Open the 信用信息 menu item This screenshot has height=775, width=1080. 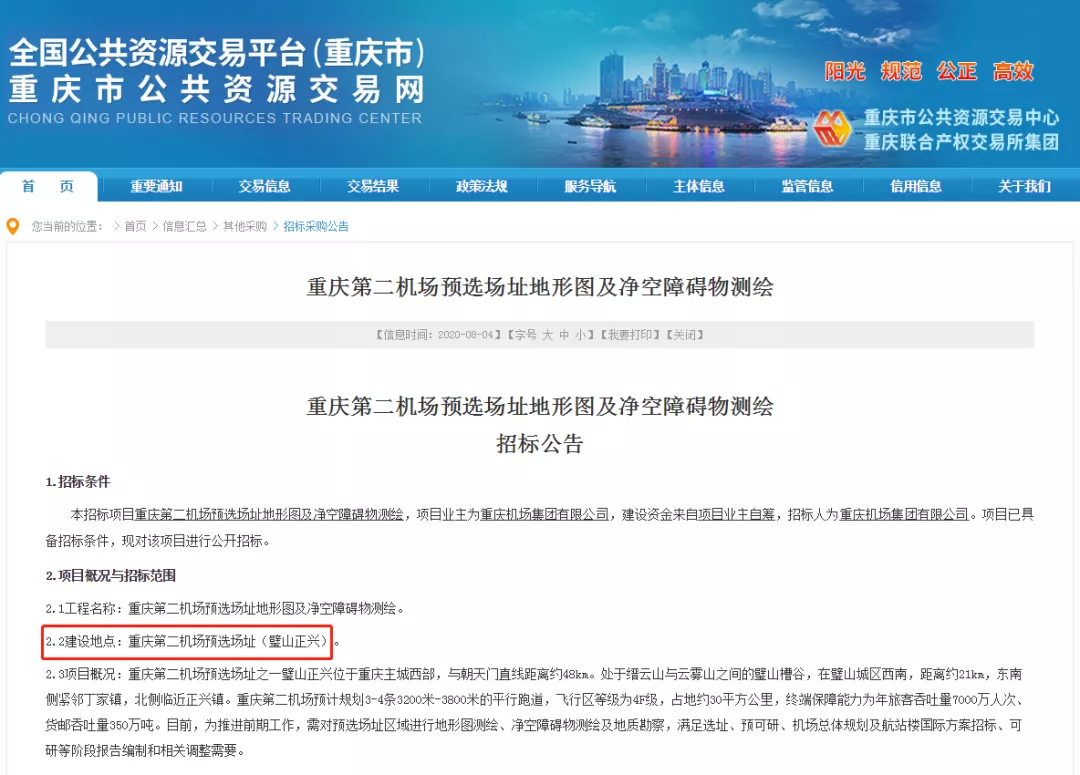pyautogui.click(x=915, y=186)
